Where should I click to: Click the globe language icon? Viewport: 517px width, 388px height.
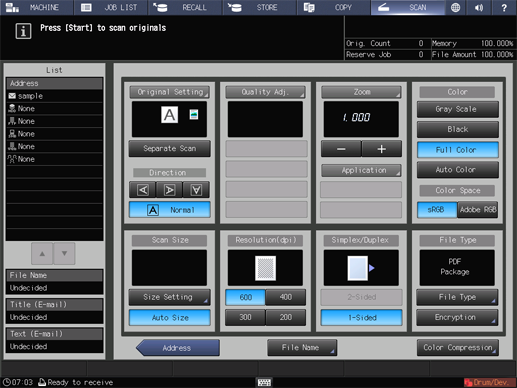[455, 7]
